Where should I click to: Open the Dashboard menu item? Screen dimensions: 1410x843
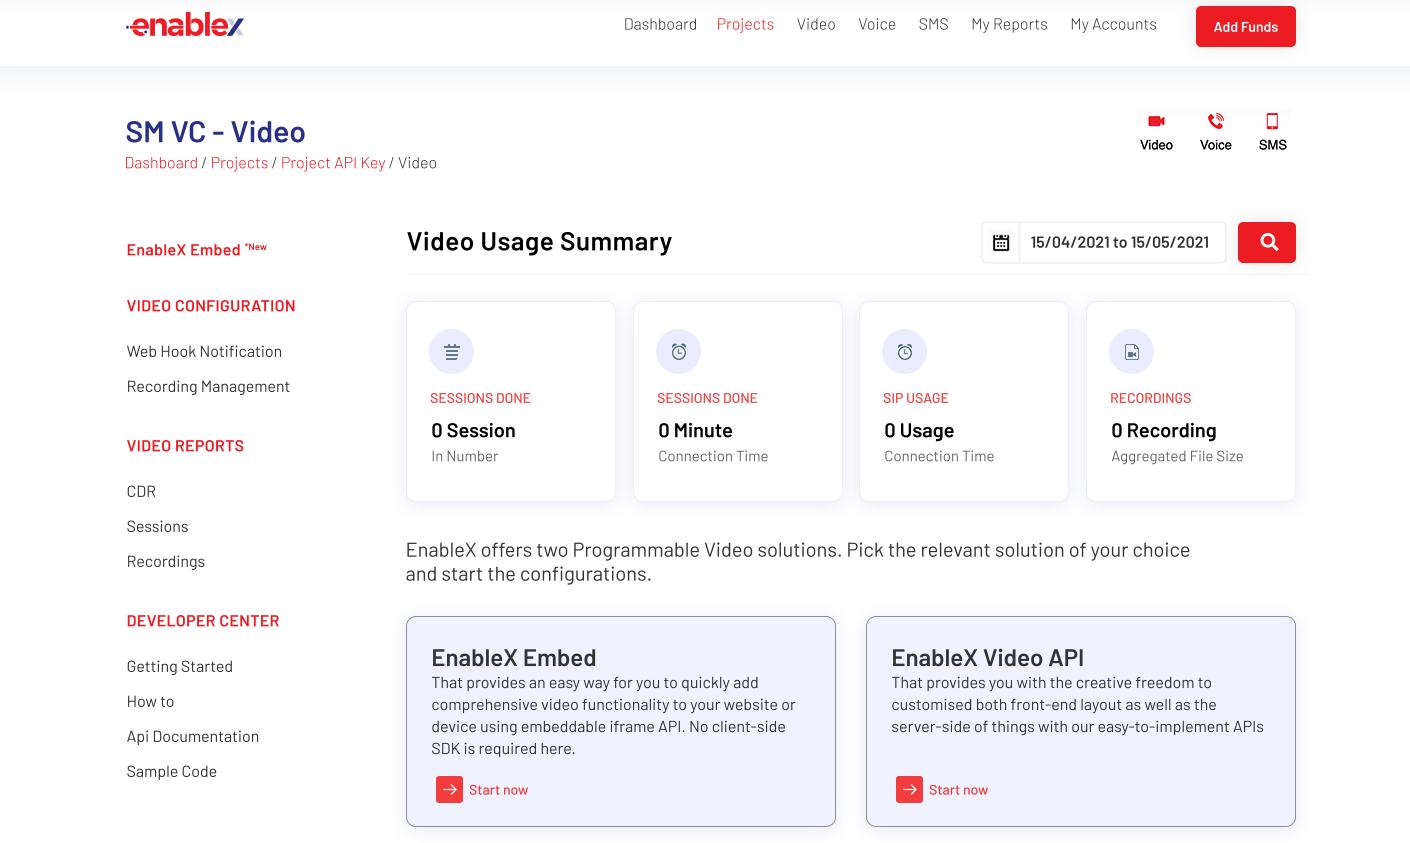[x=660, y=25]
